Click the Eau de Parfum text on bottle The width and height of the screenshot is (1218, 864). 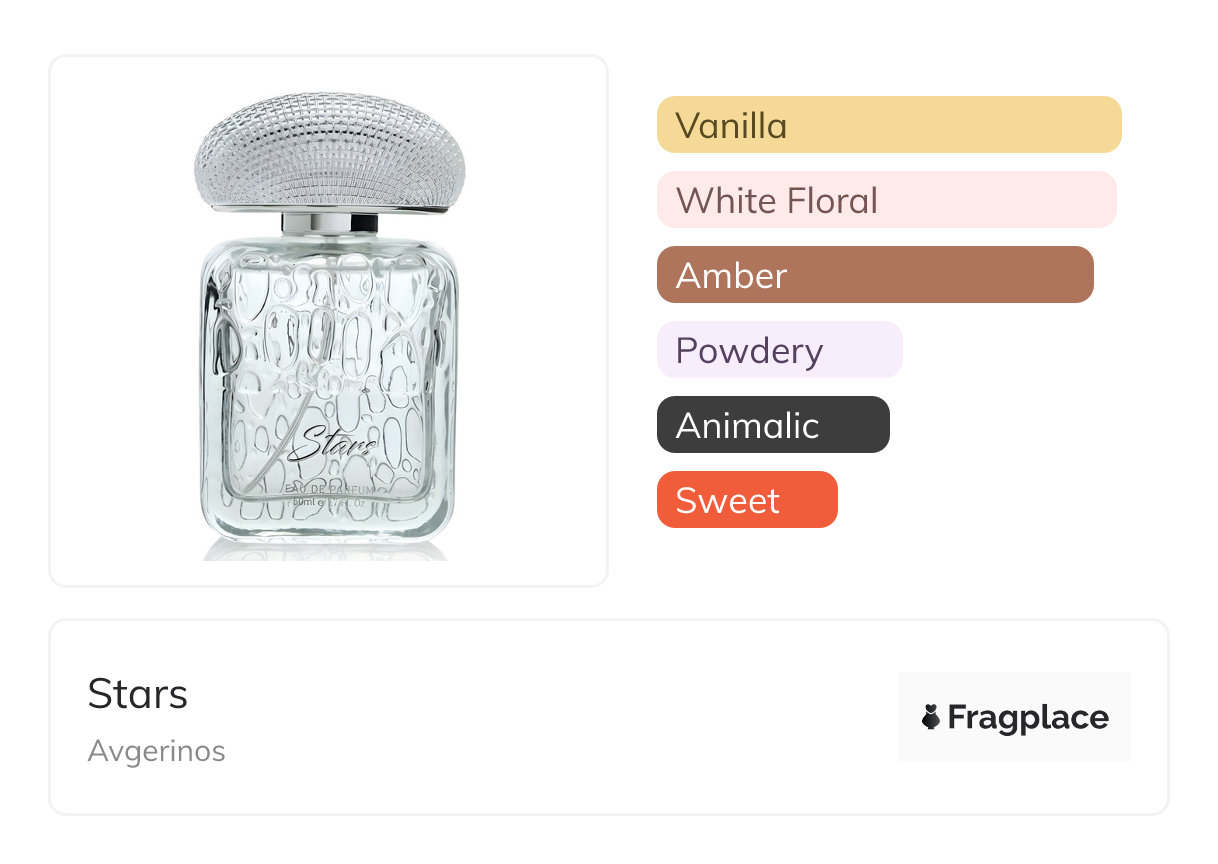click(x=330, y=488)
